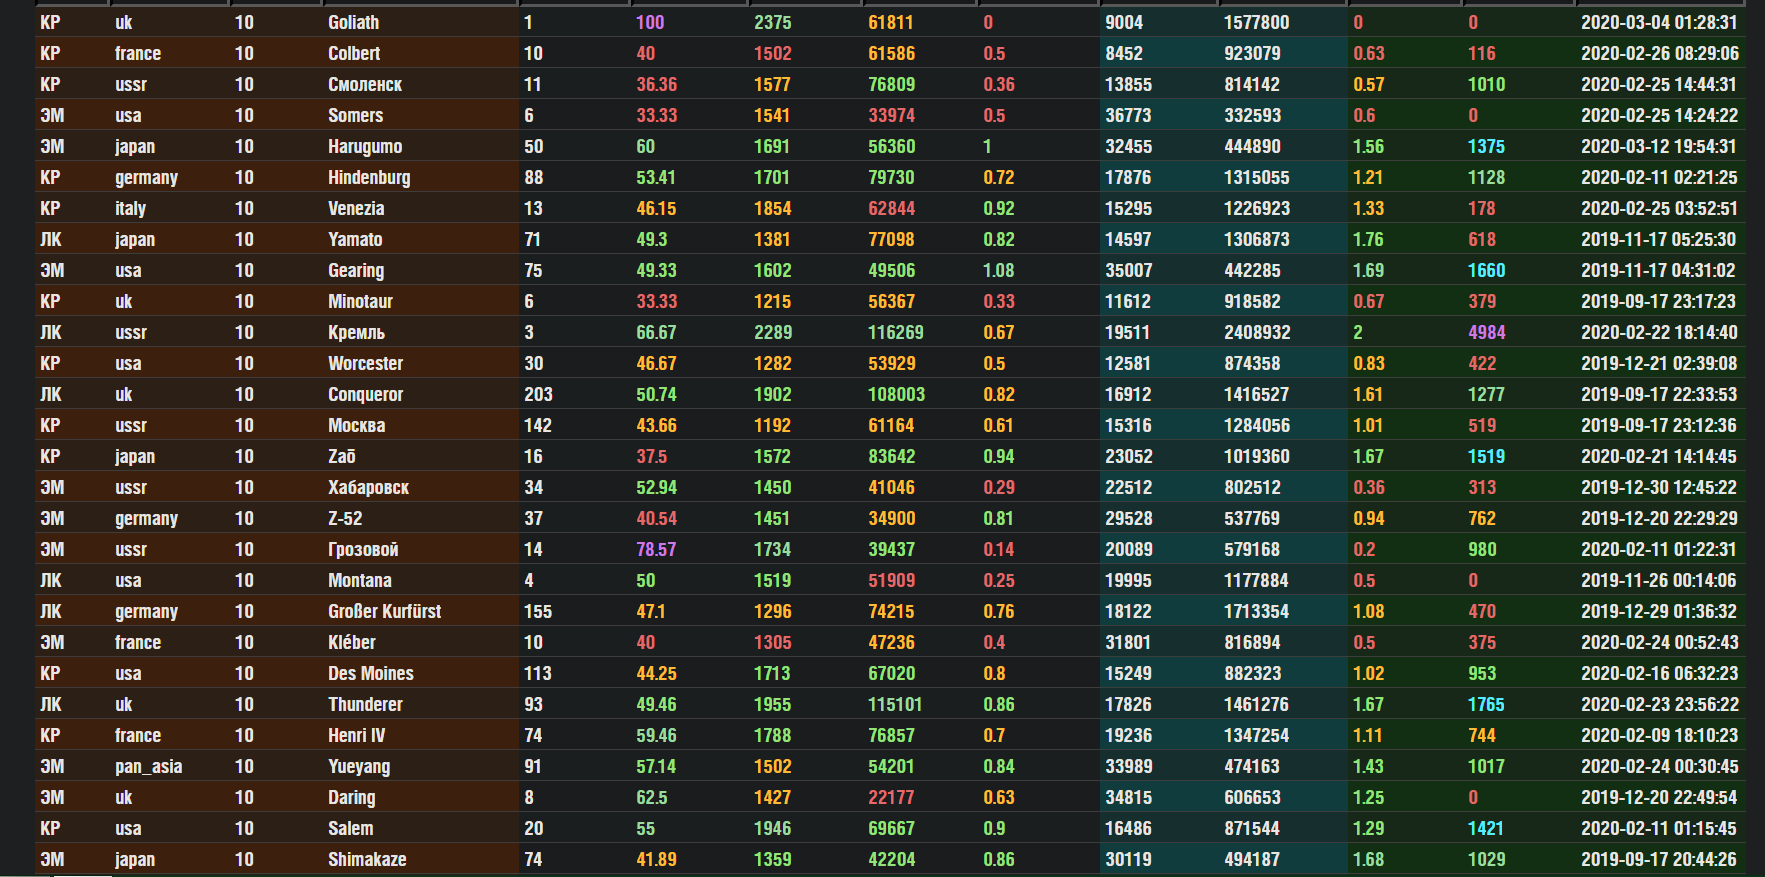Click timestamp 2019-09-17 20:44:26
Screen dimensions: 1765x877
[x=1659, y=859]
